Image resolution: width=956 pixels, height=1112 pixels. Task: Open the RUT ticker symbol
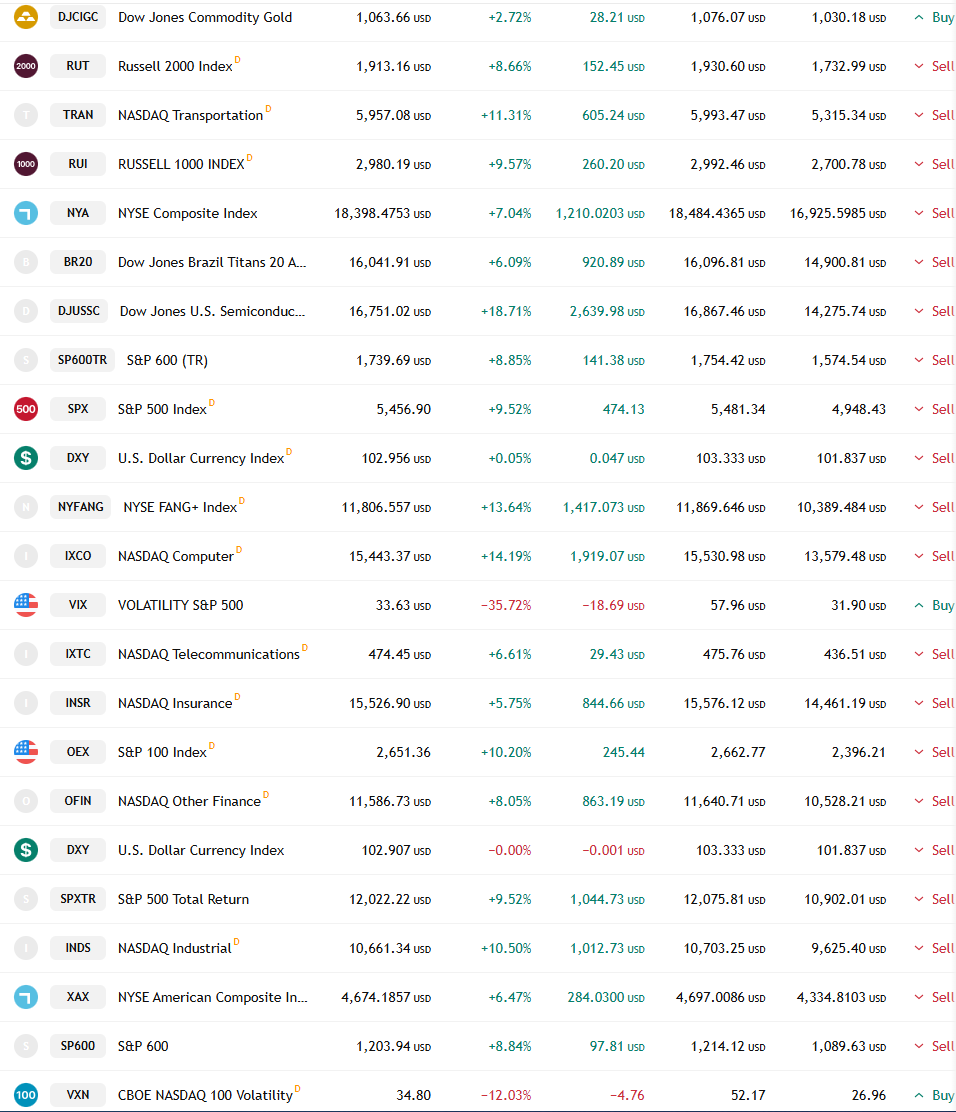(x=78, y=66)
